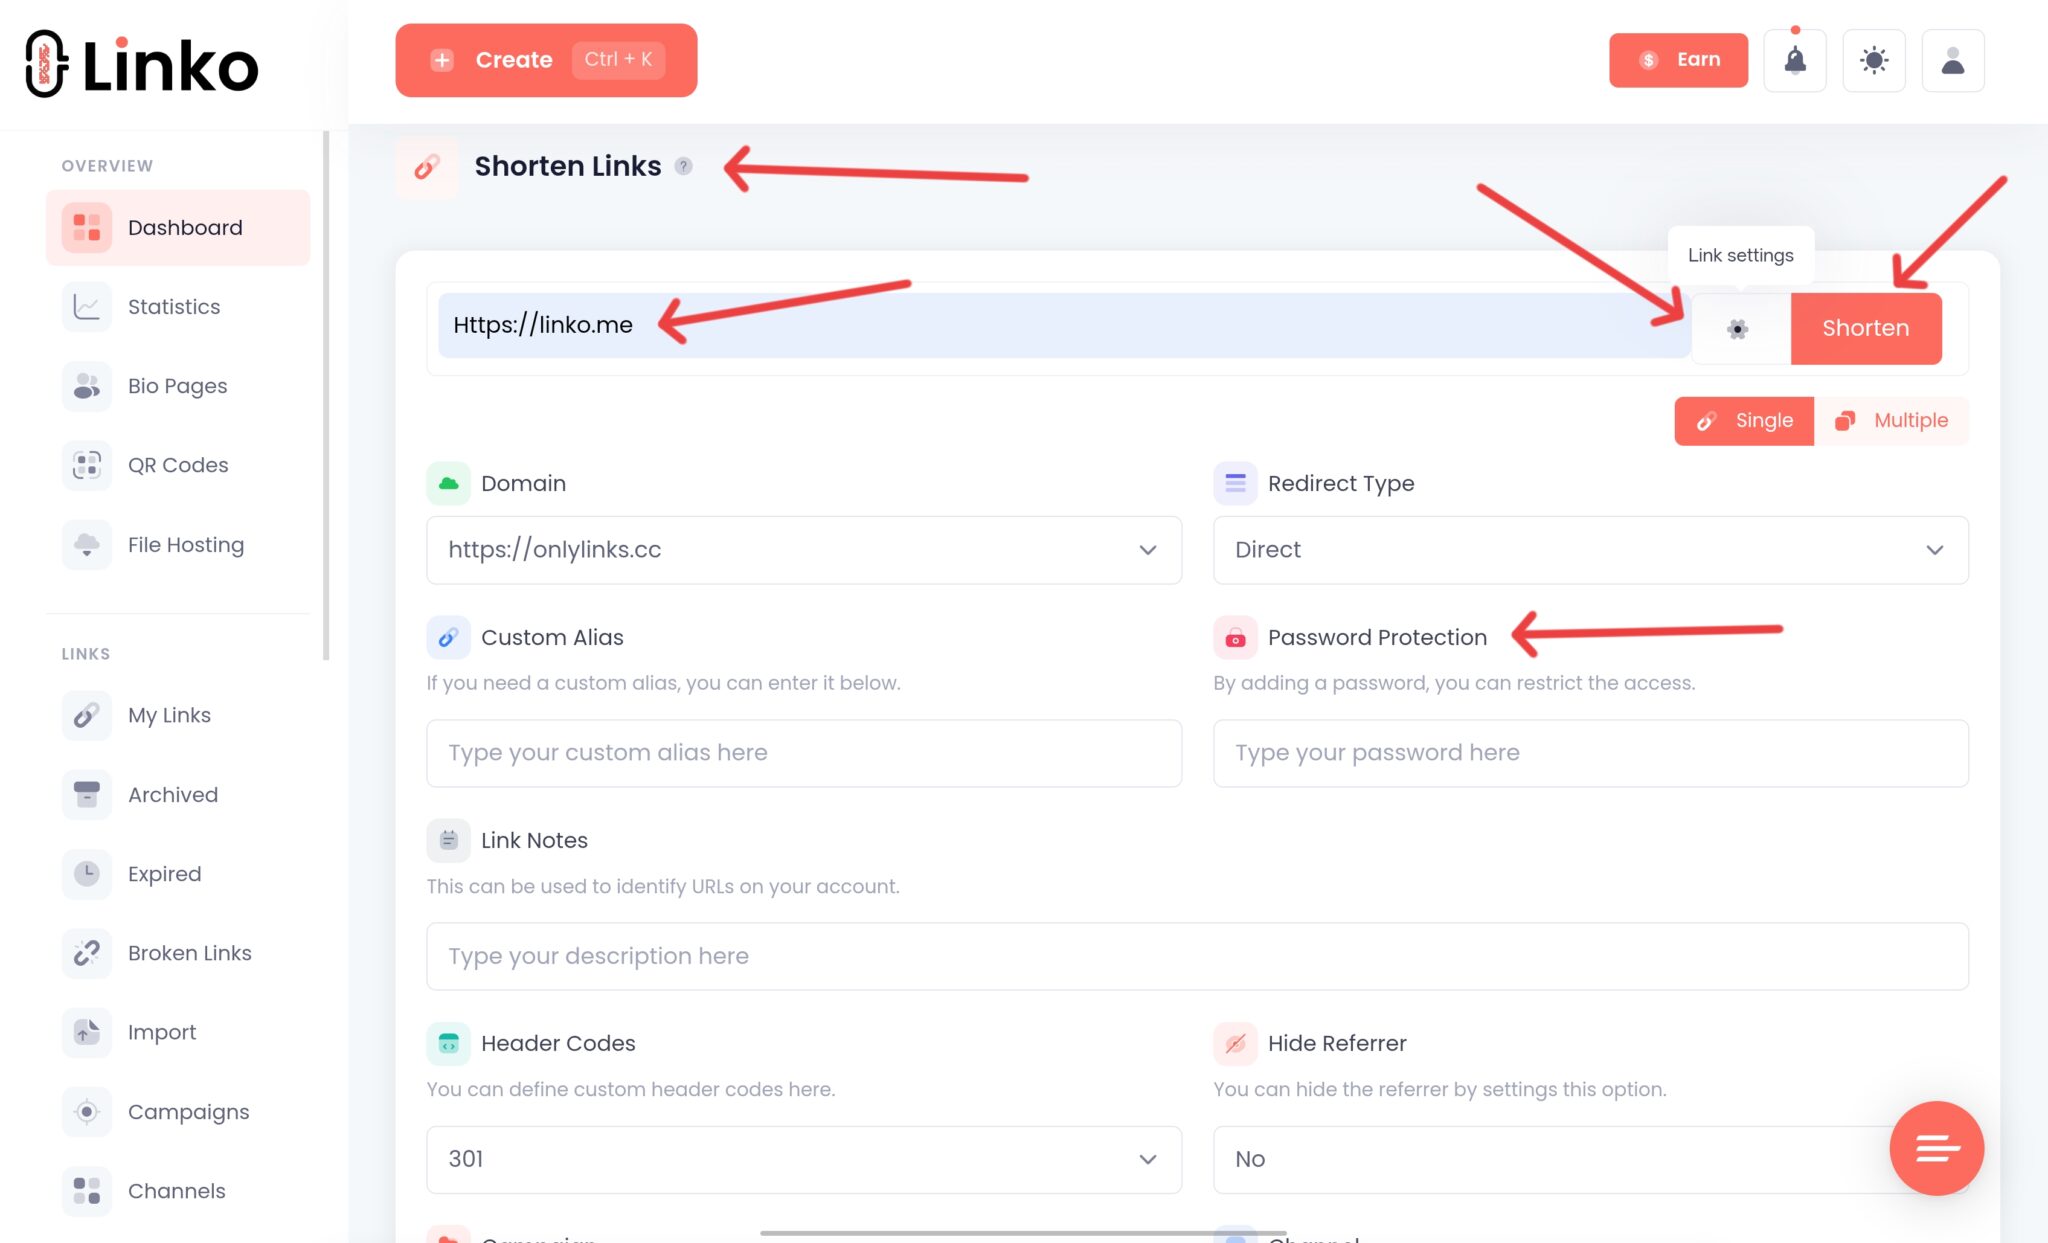The height and width of the screenshot is (1243, 2048).
Task: Open QR Codes page
Action: [178, 464]
